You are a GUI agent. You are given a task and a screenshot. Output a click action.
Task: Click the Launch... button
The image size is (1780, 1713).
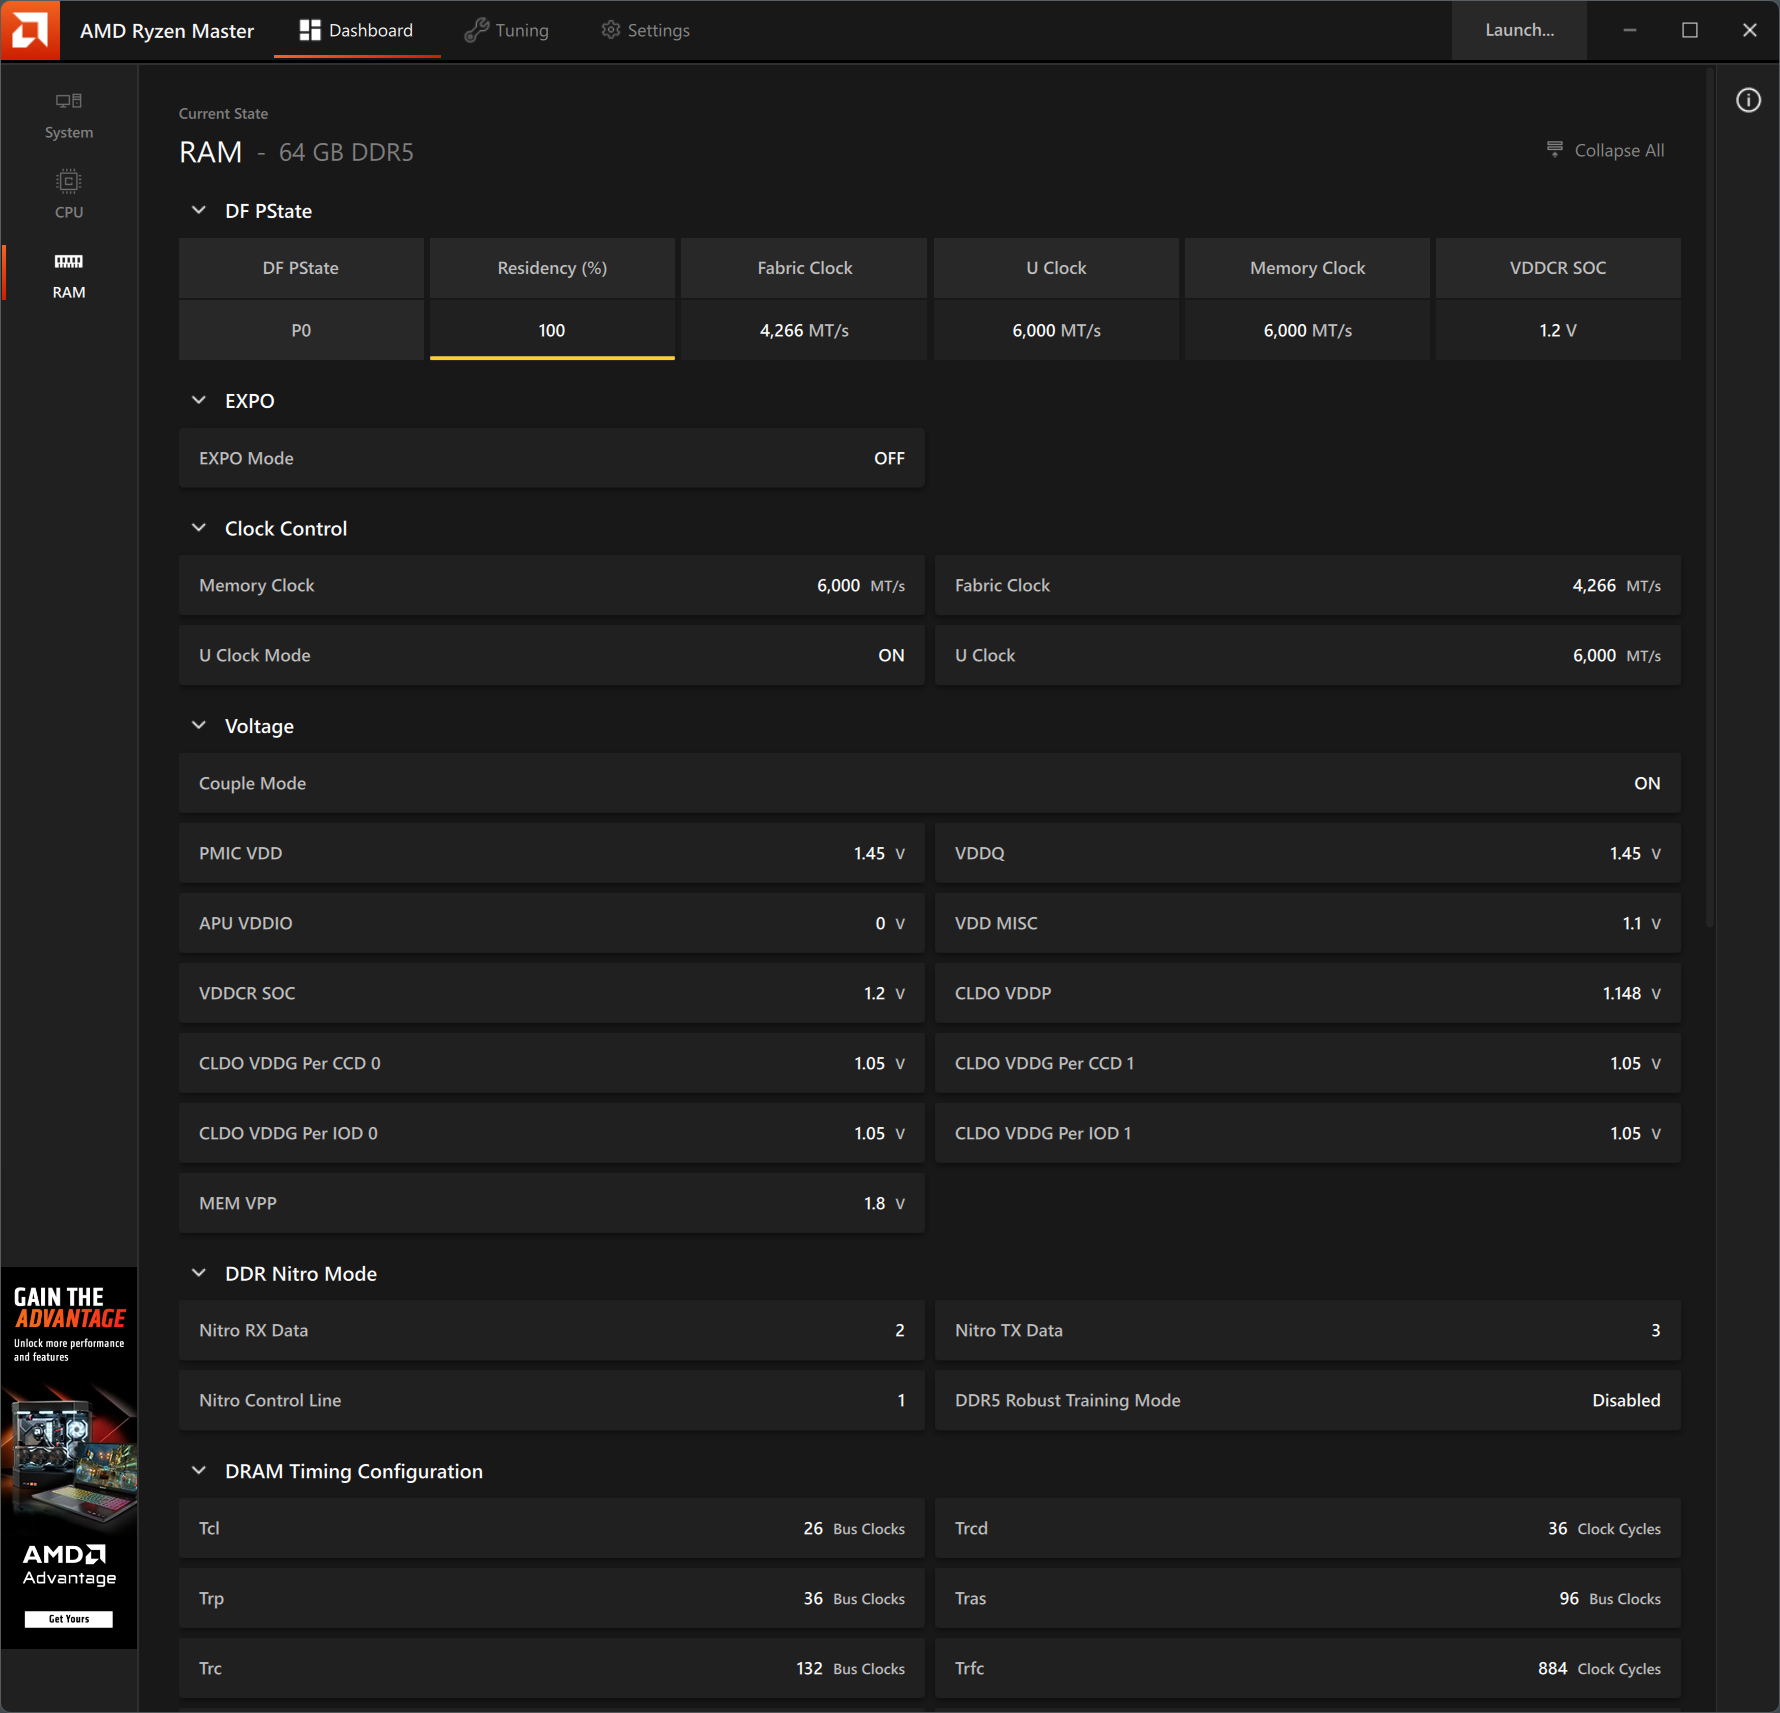click(1519, 30)
